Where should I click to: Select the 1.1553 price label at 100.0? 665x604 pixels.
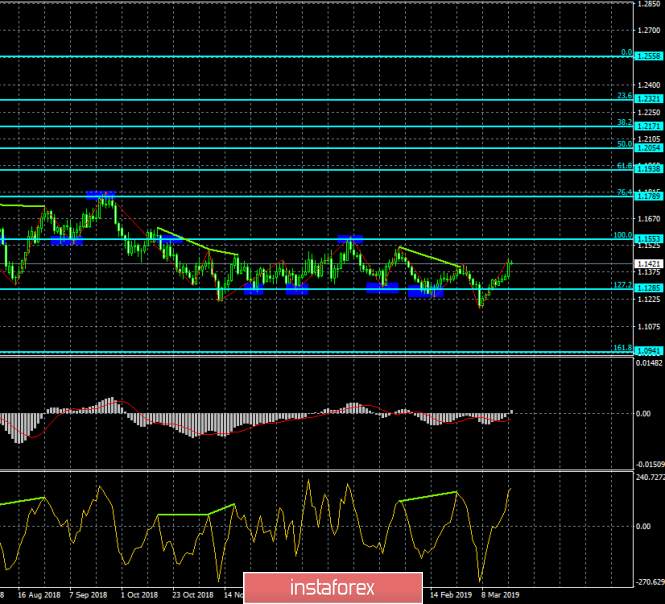point(648,240)
